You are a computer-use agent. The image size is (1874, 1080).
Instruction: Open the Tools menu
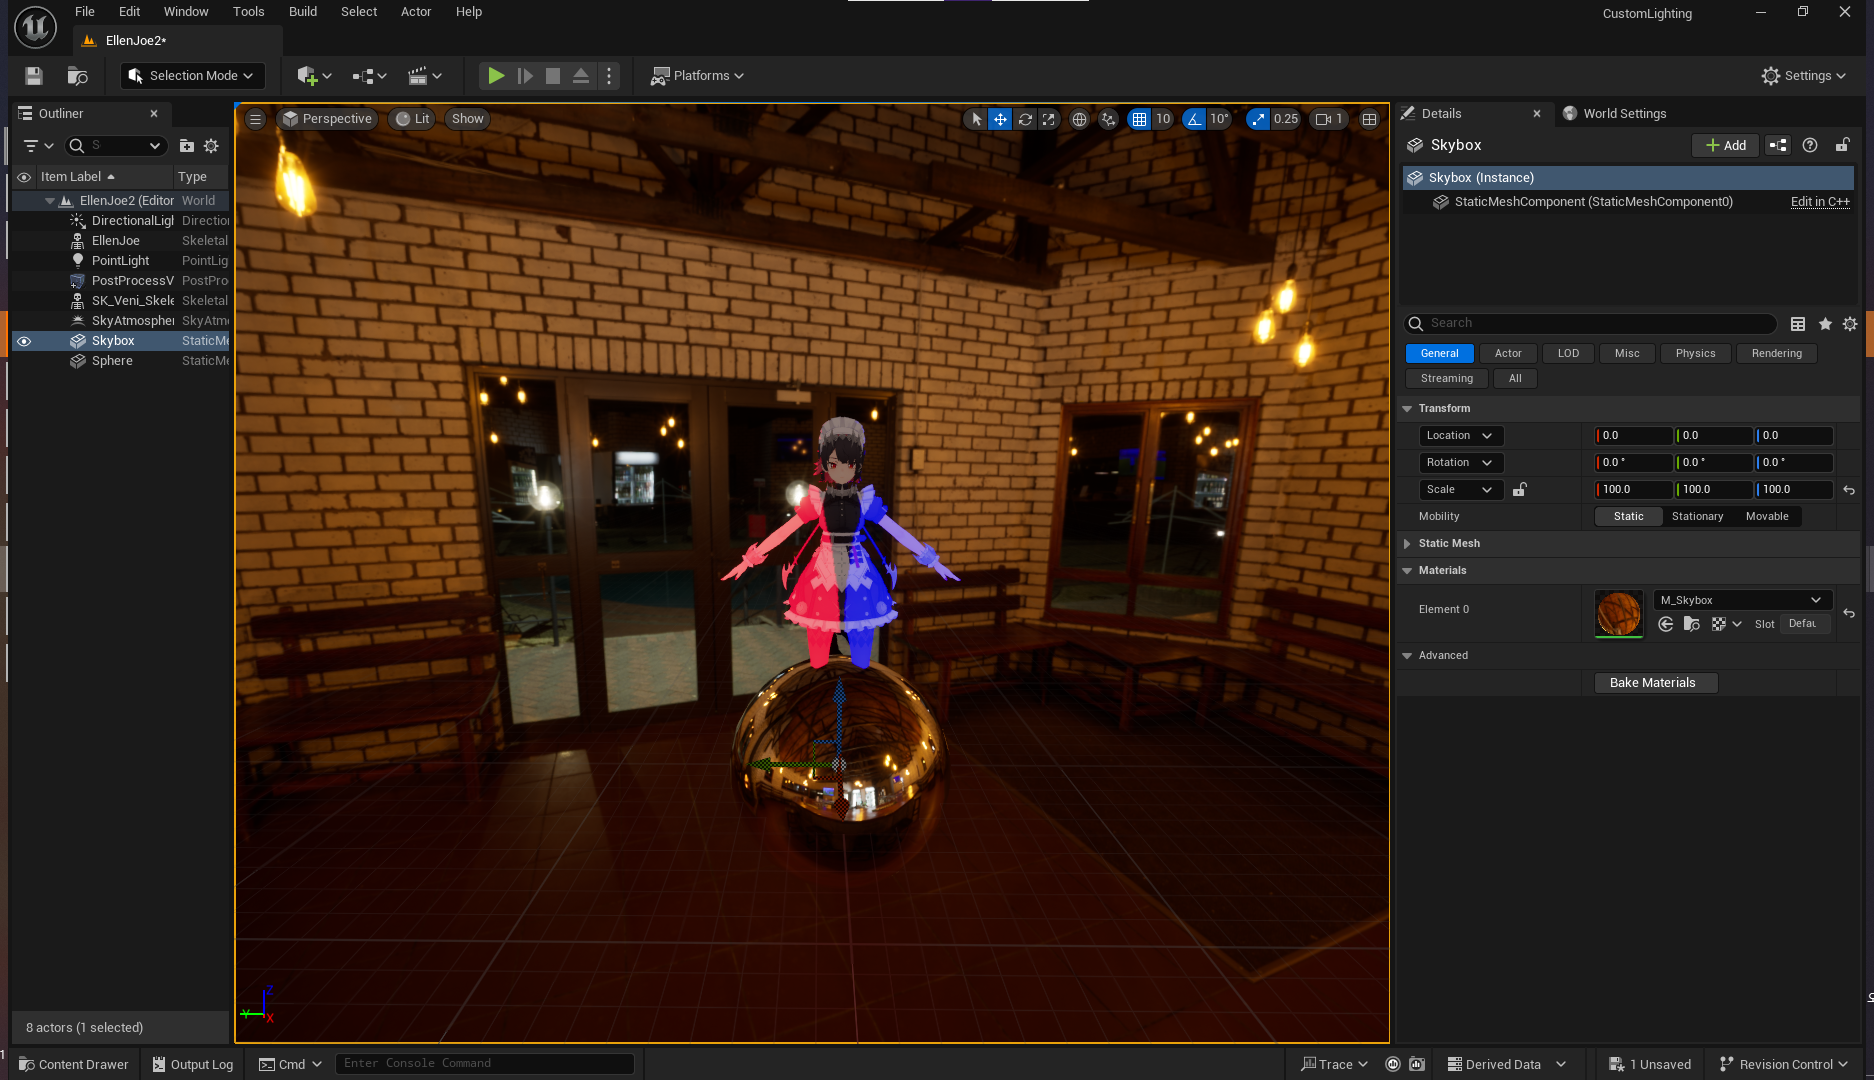point(249,12)
